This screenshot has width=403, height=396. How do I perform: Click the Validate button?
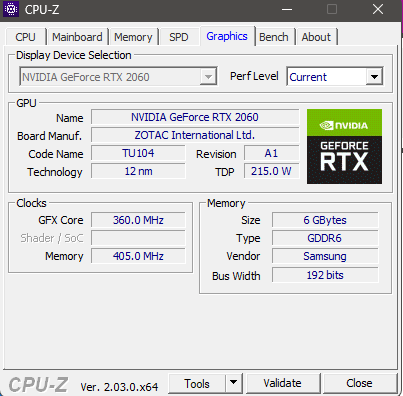[283, 383]
